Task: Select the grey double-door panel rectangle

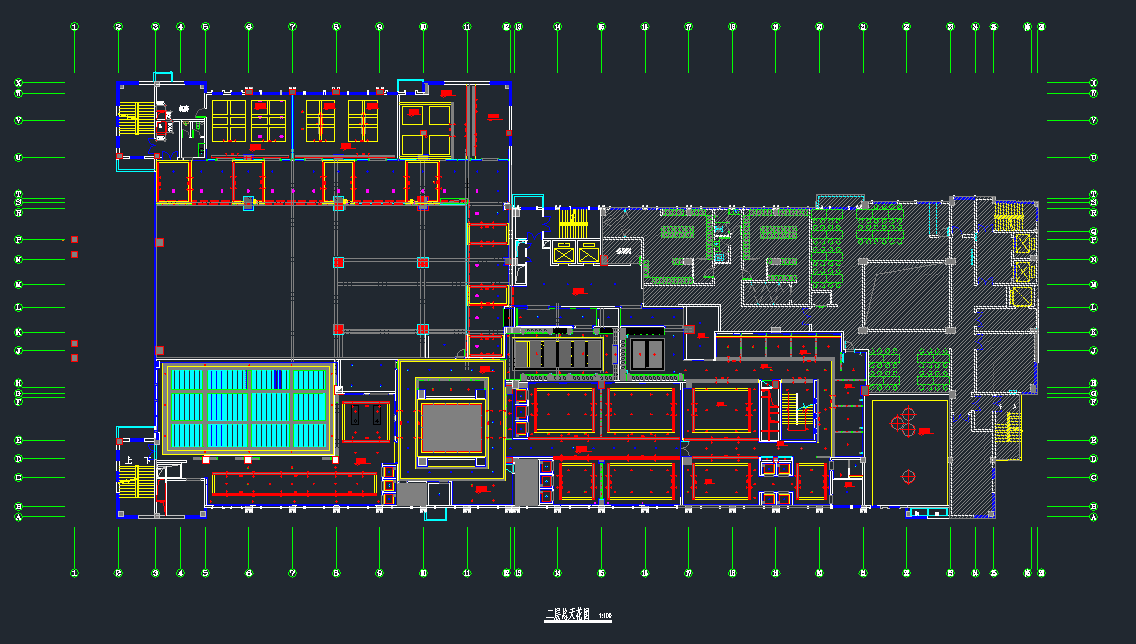Action: (646, 354)
